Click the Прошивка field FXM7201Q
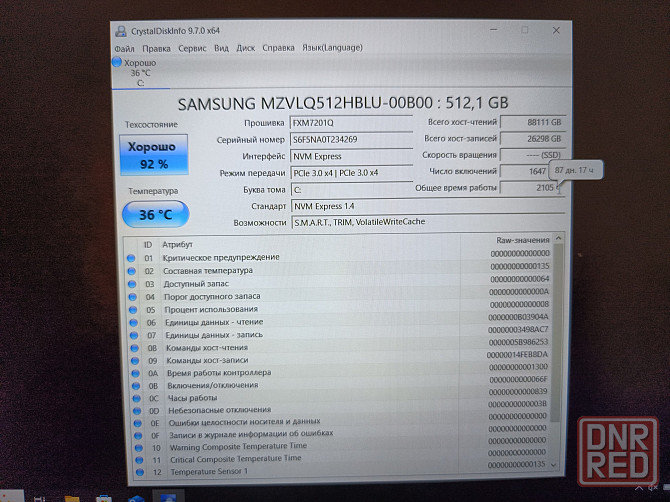 [x=351, y=123]
